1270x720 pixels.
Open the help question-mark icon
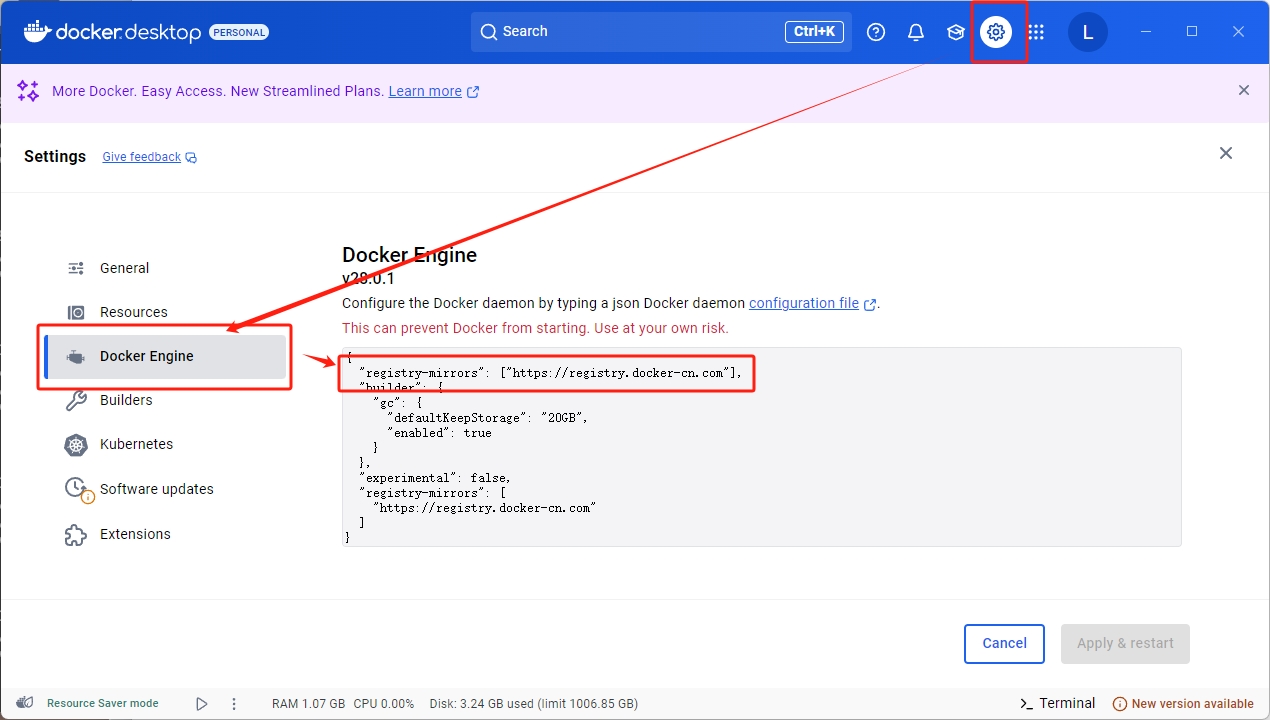click(x=876, y=32)
